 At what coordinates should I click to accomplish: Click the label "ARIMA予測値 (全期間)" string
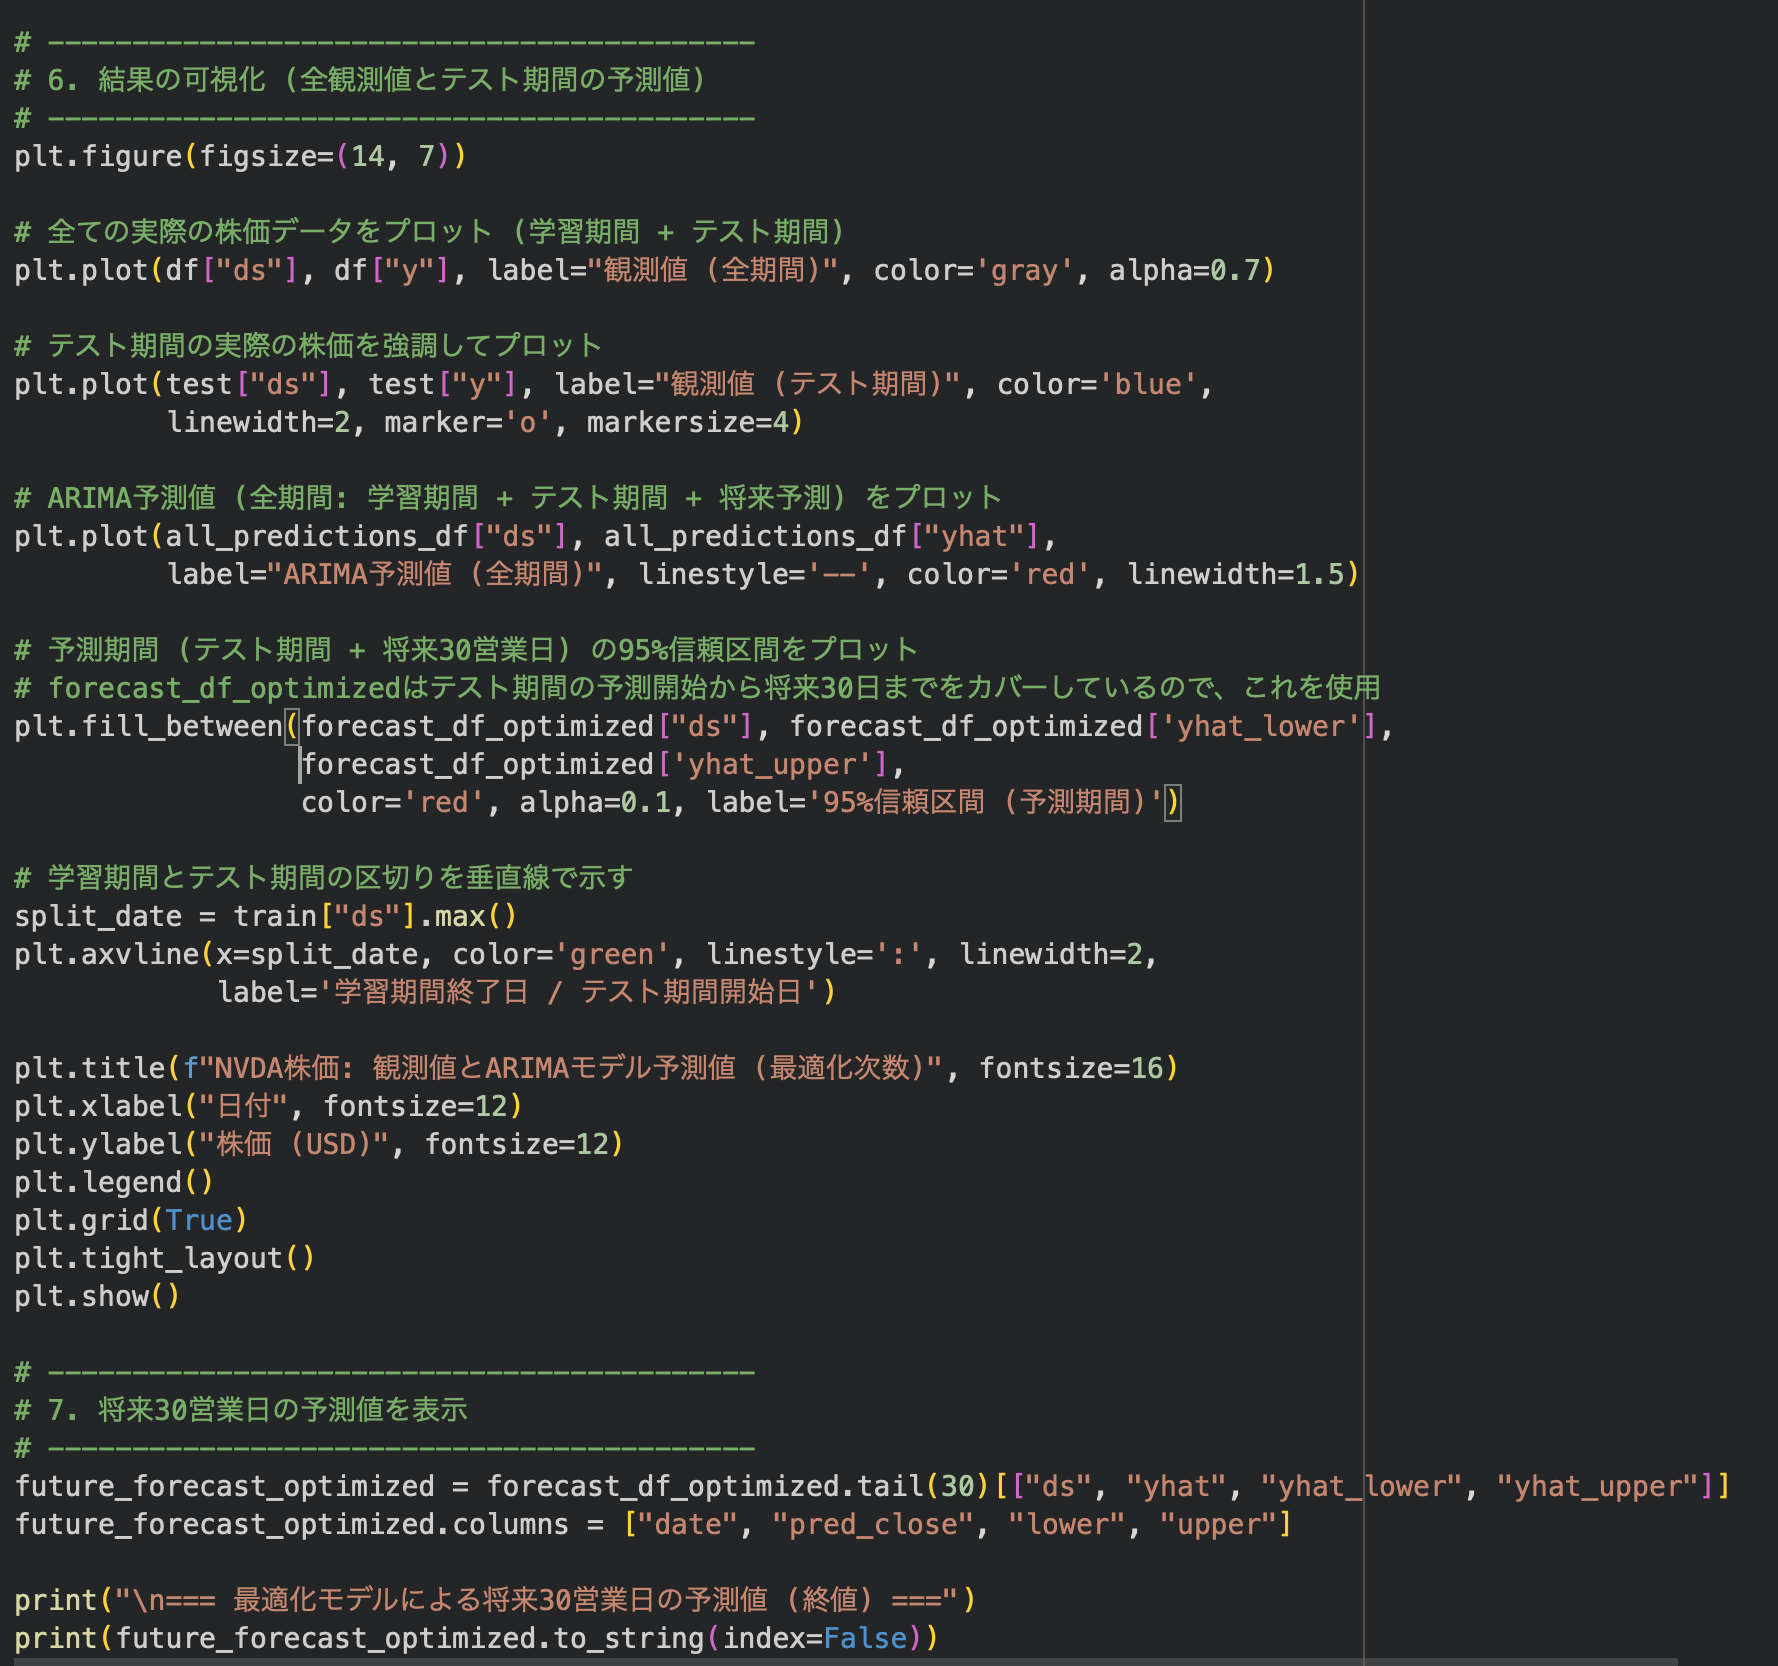click(435, 574)
